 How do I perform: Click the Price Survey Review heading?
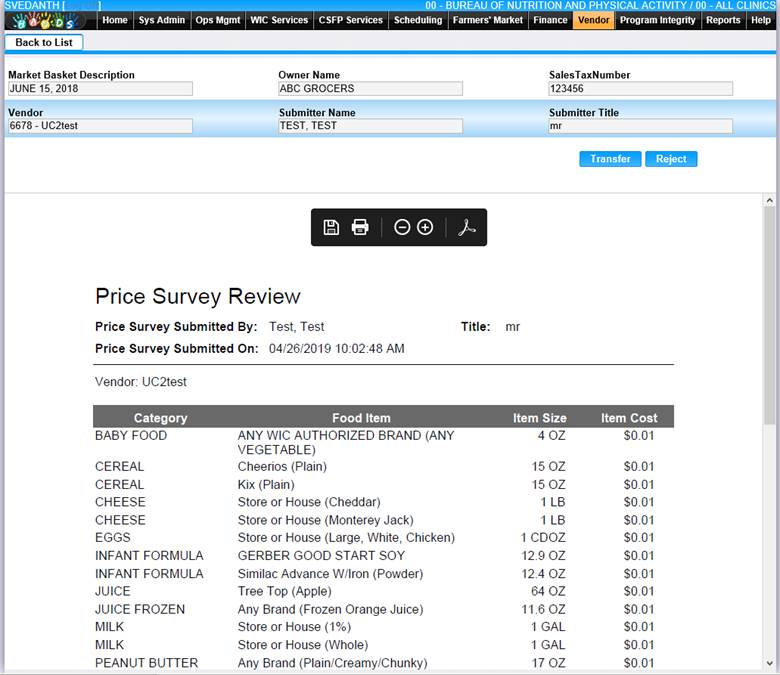(x=197, y=296)
